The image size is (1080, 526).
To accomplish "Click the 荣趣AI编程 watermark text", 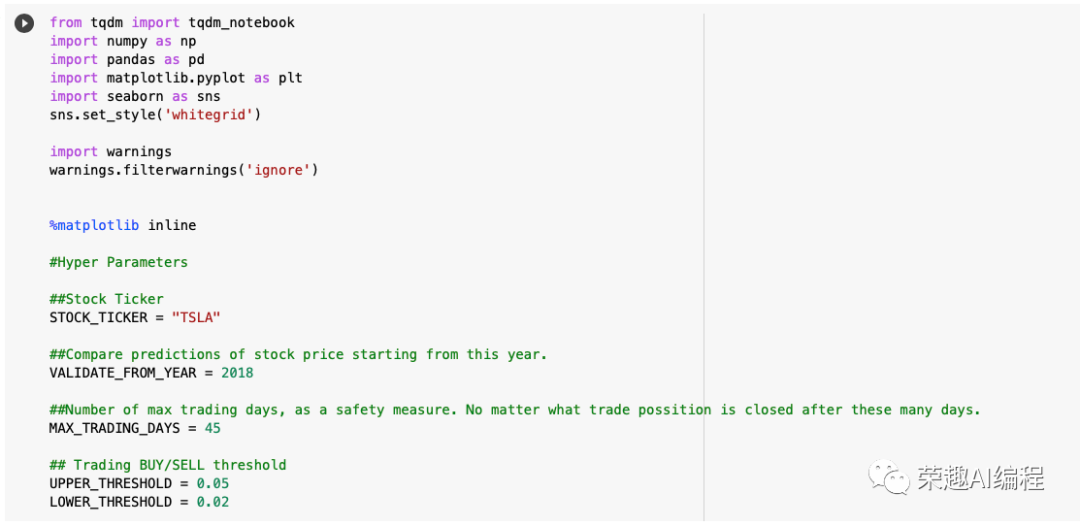I will [980, 477].
